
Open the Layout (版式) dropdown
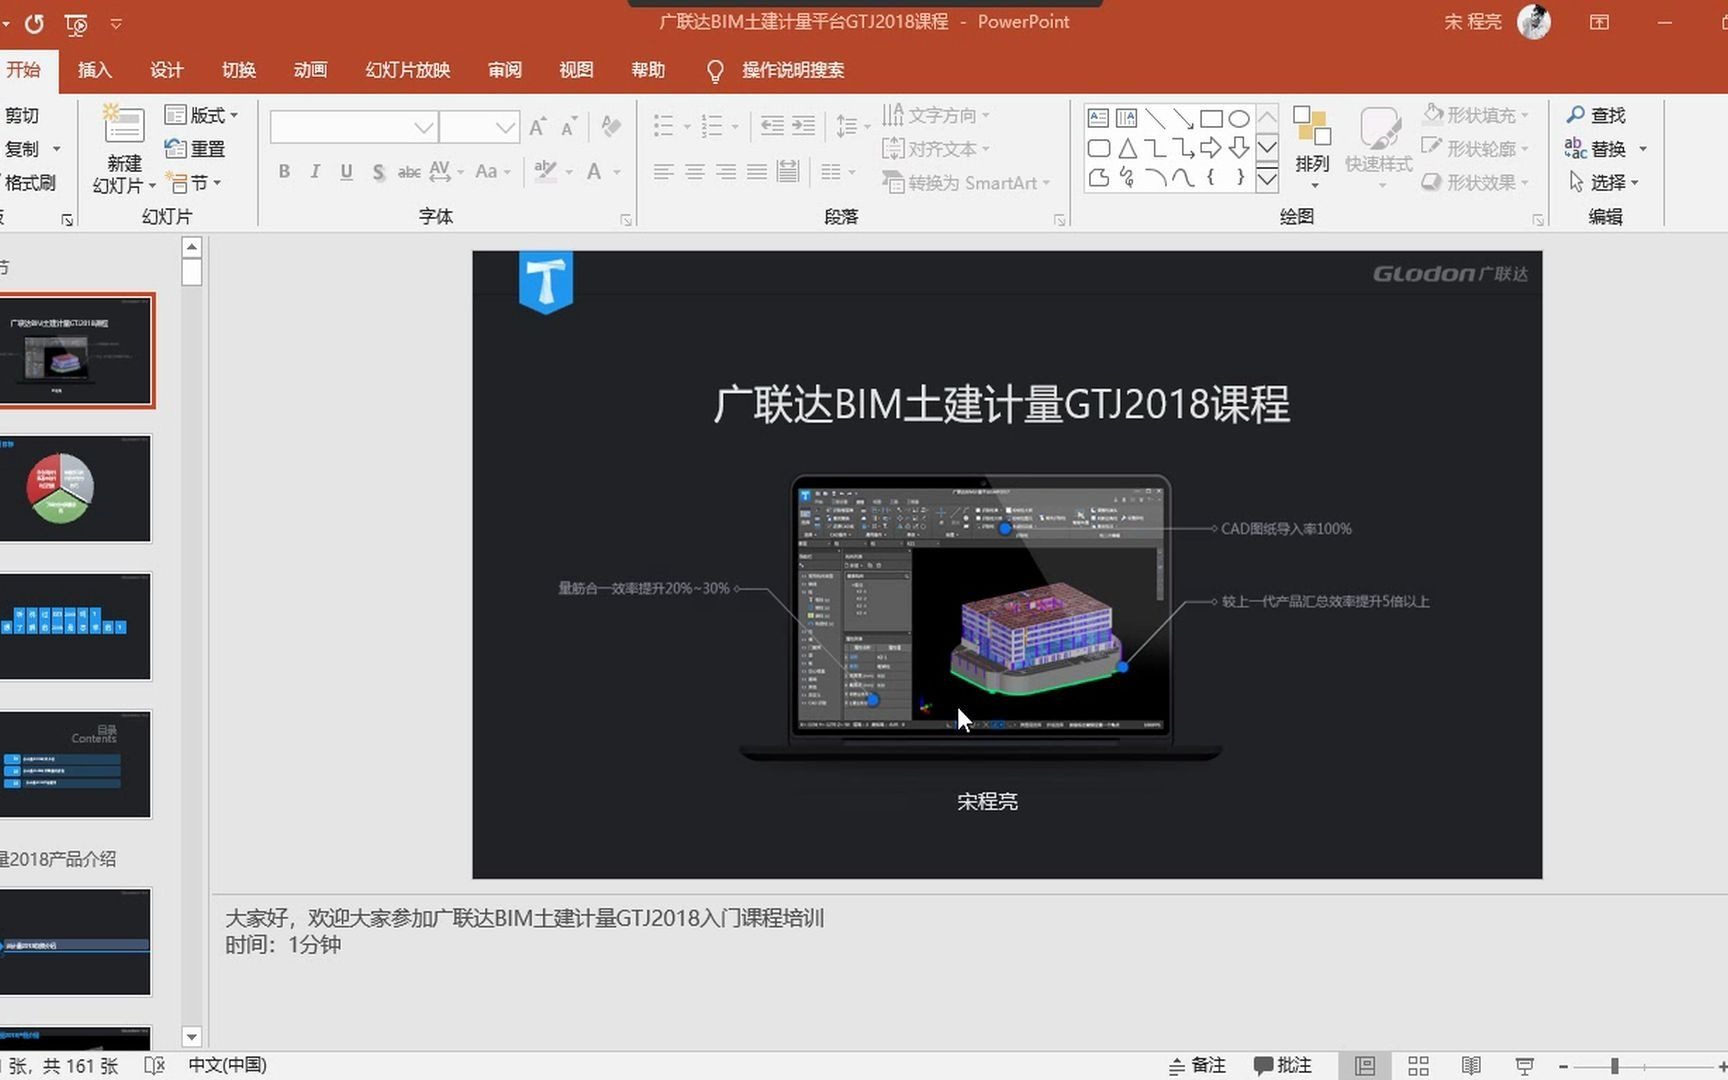point(201,115)
